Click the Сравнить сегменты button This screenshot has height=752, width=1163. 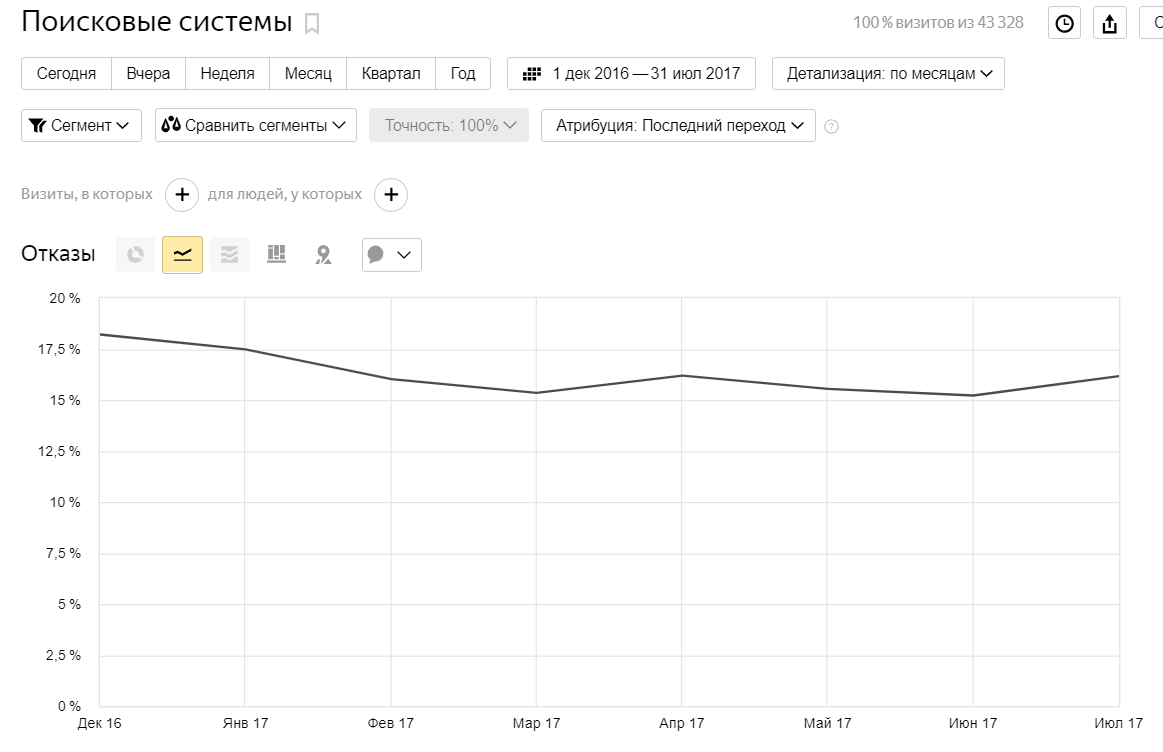pos(255,126)
